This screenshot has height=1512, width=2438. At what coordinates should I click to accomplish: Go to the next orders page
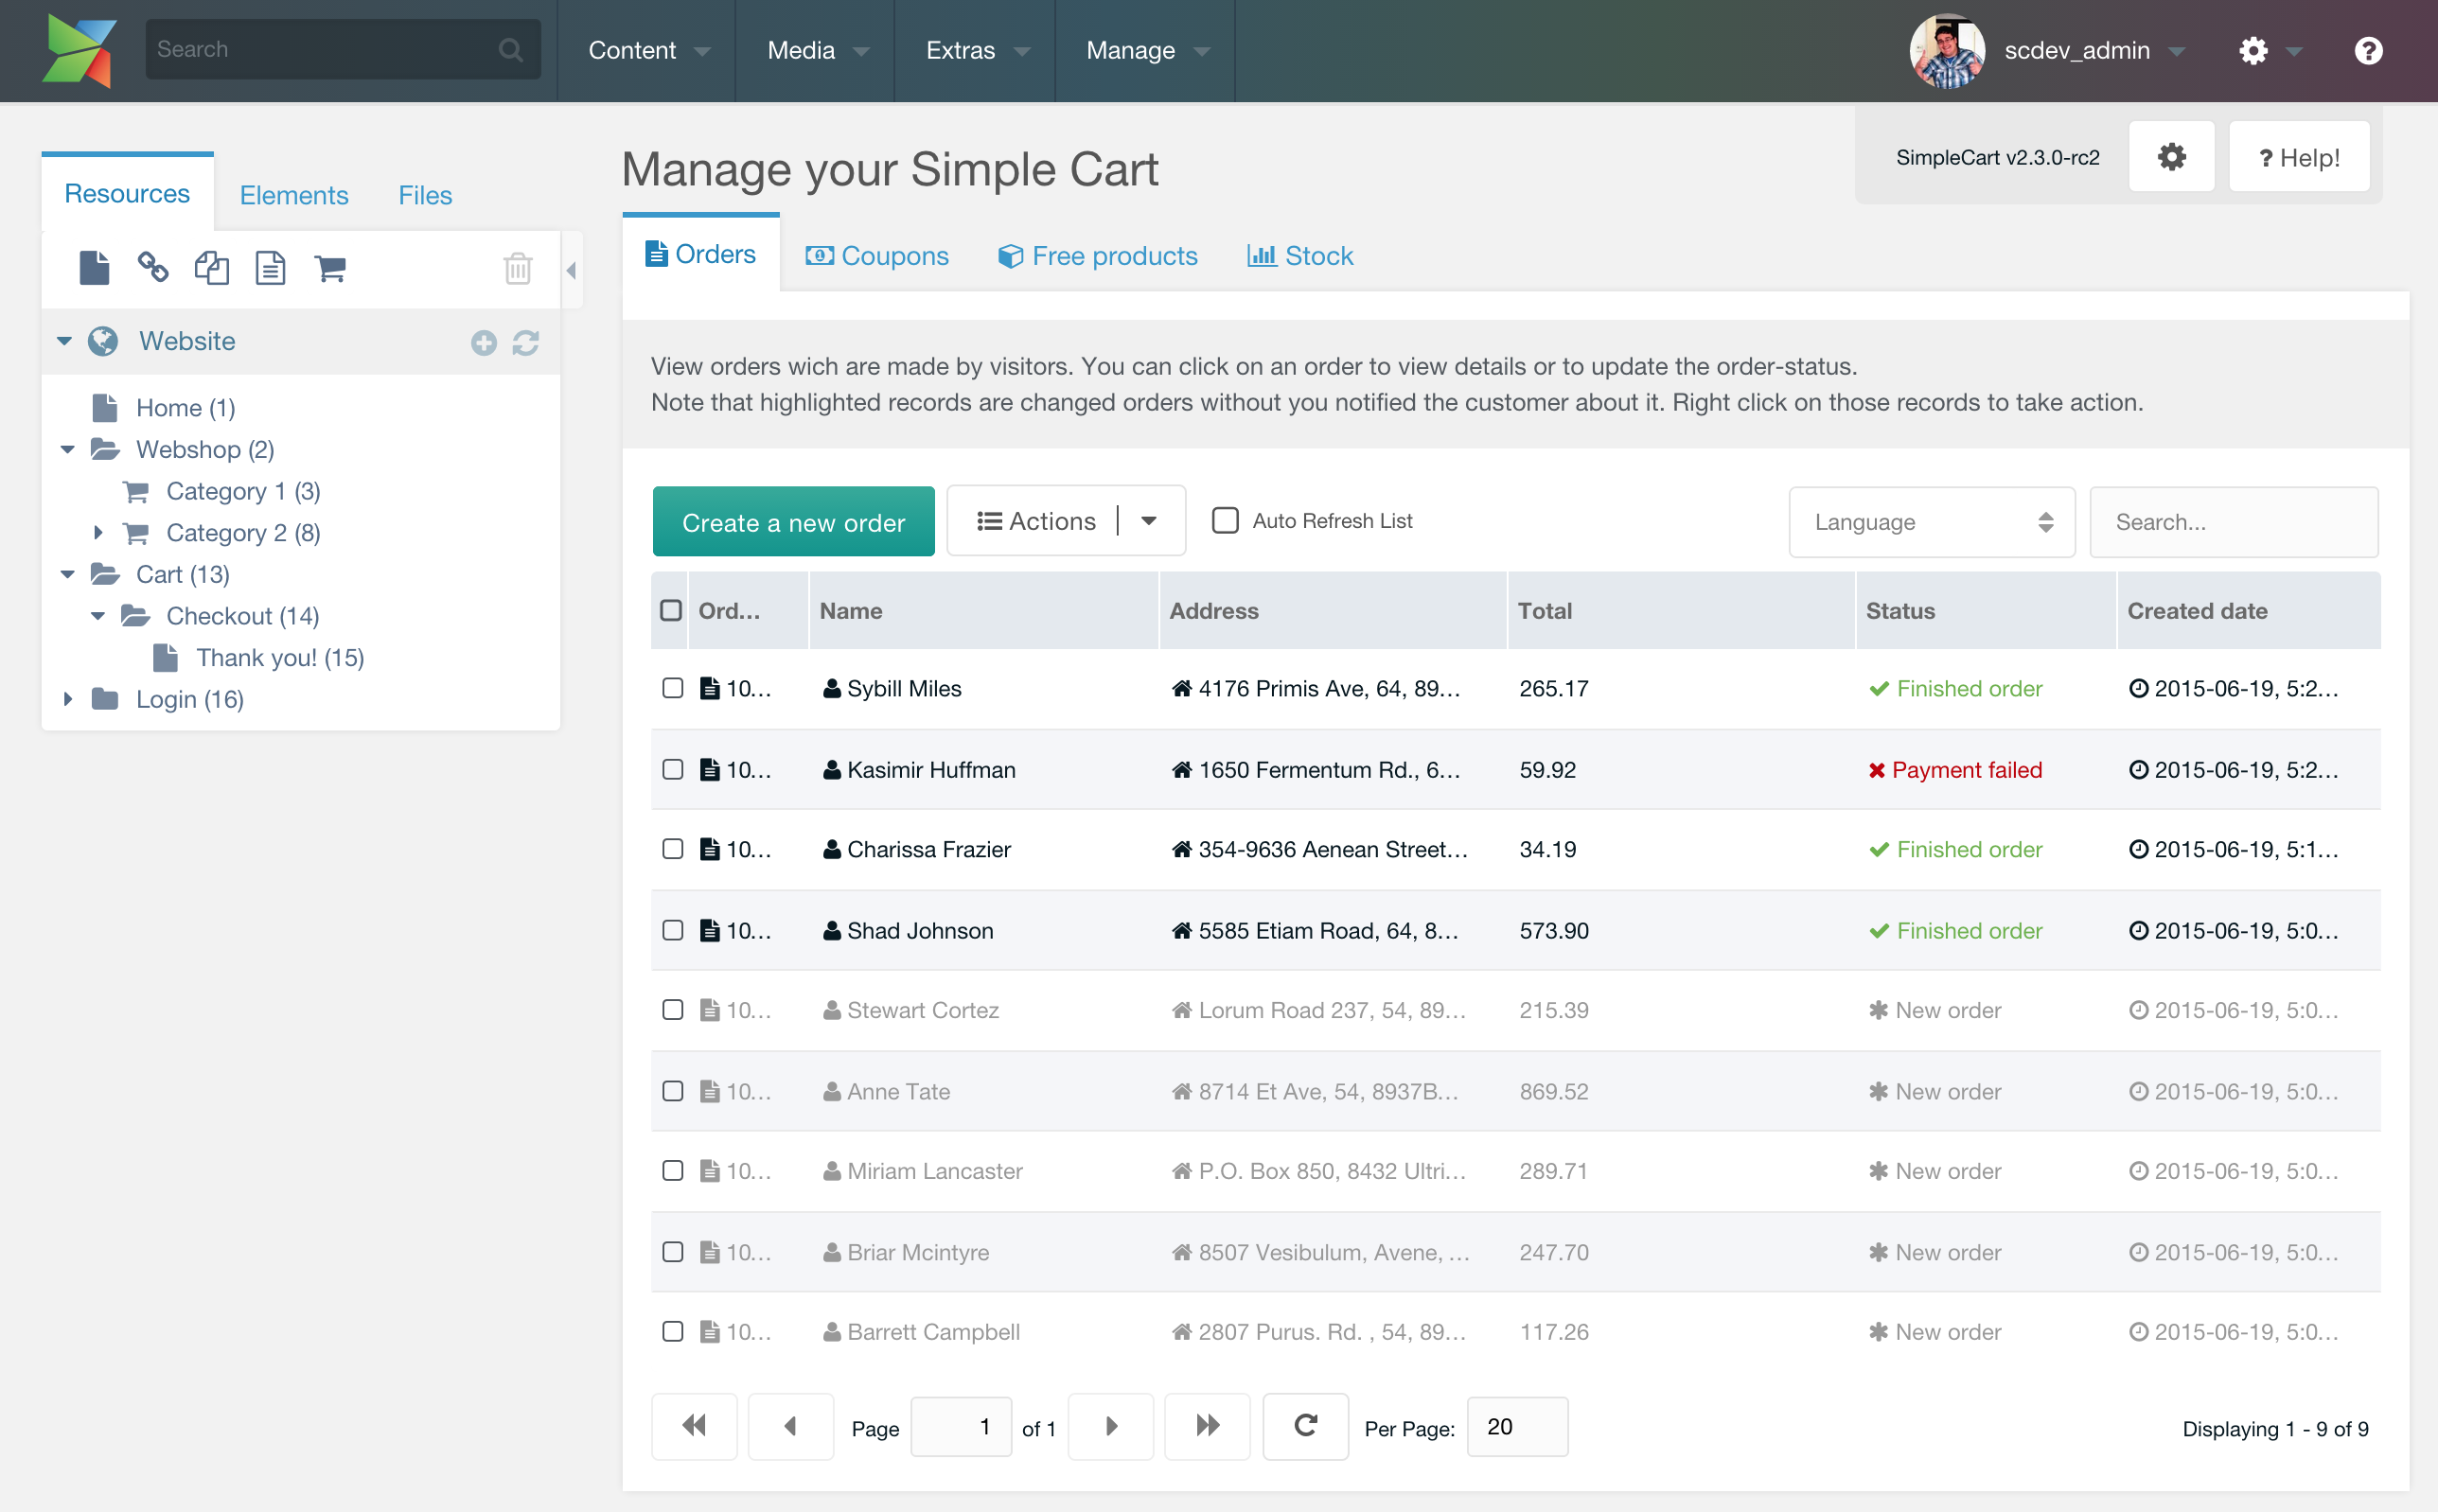1111,1426
